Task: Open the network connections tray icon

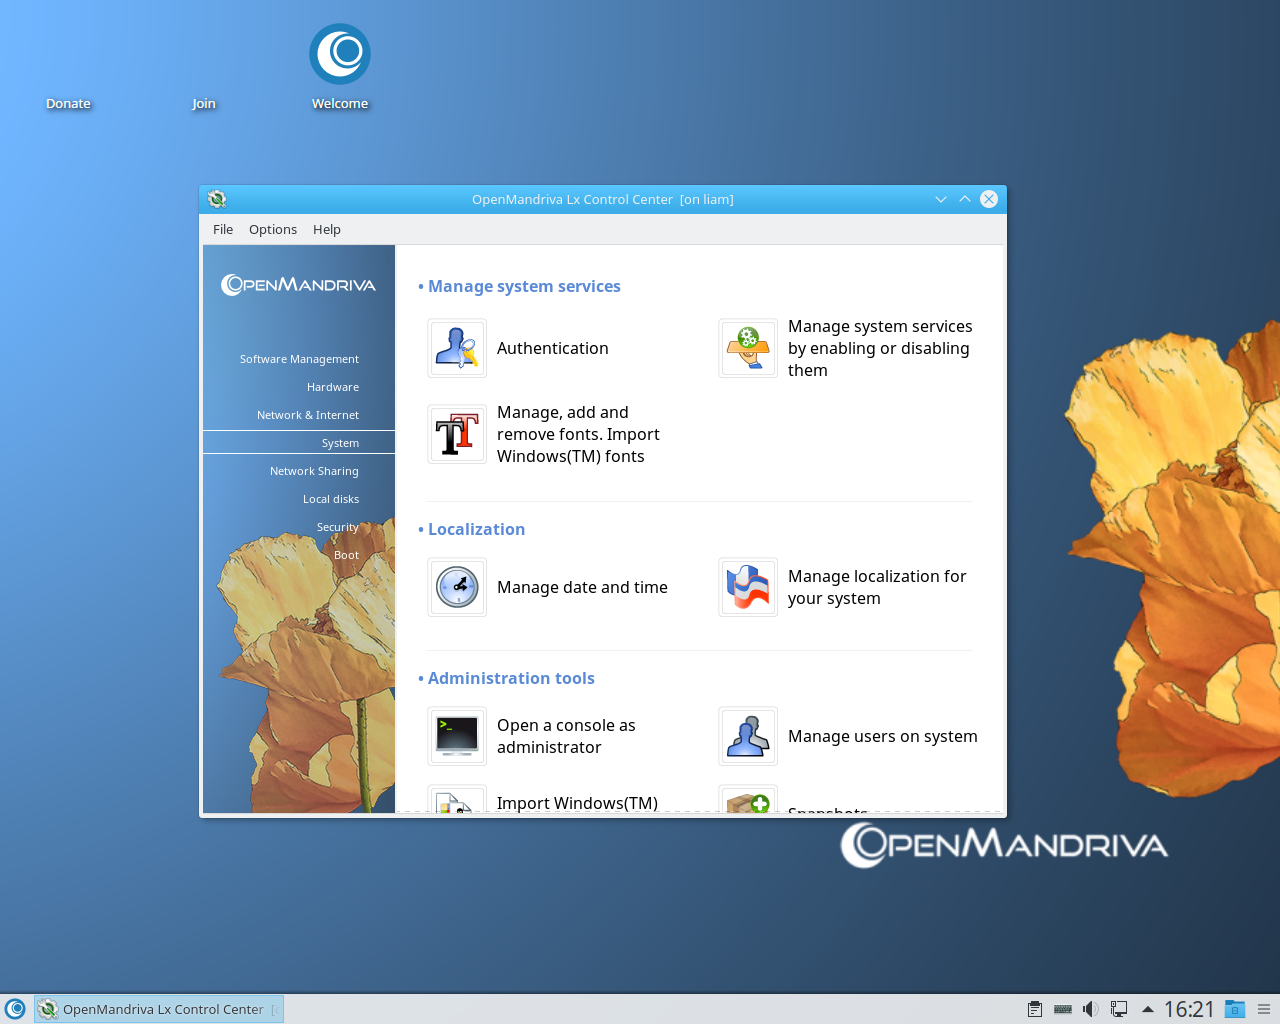Action: pos(1119,1009)
